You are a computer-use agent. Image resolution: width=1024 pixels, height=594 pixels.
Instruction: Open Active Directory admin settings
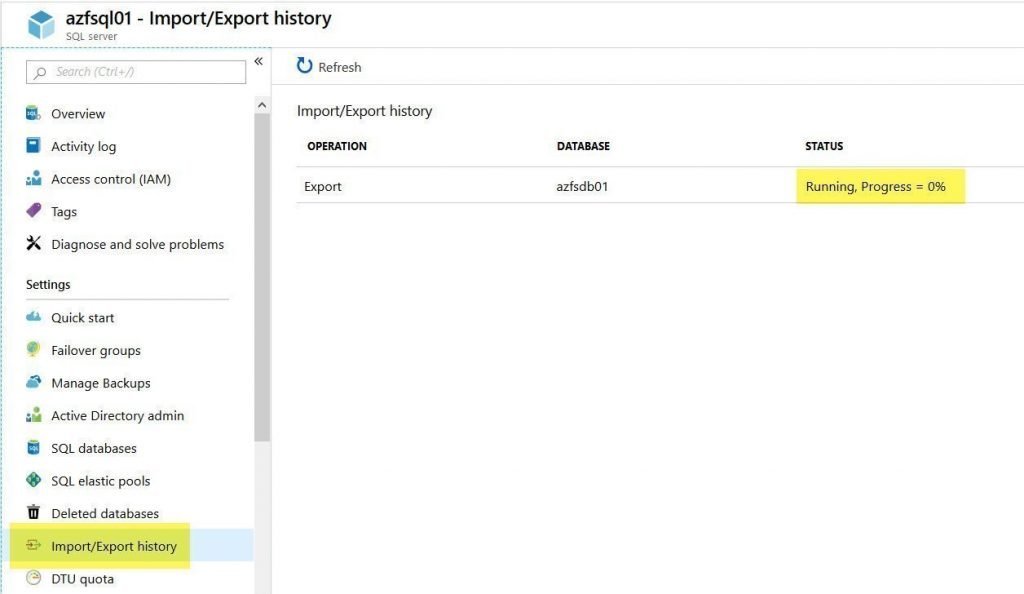118,416
